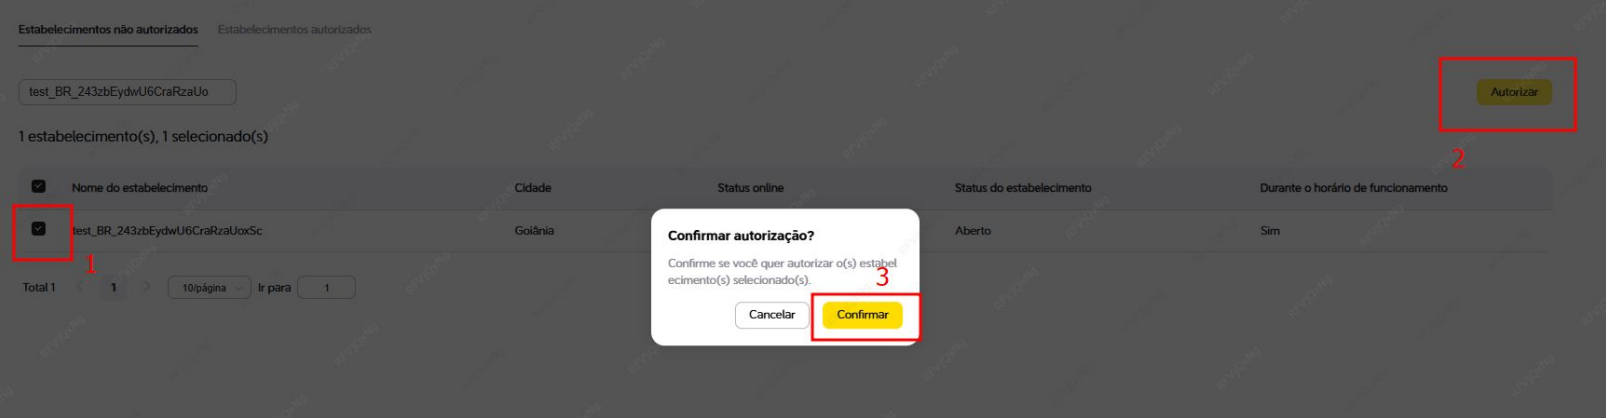1606x418 pixels.
Task: Click the Status do estabelecimento column header
Action: (1023, 188)
